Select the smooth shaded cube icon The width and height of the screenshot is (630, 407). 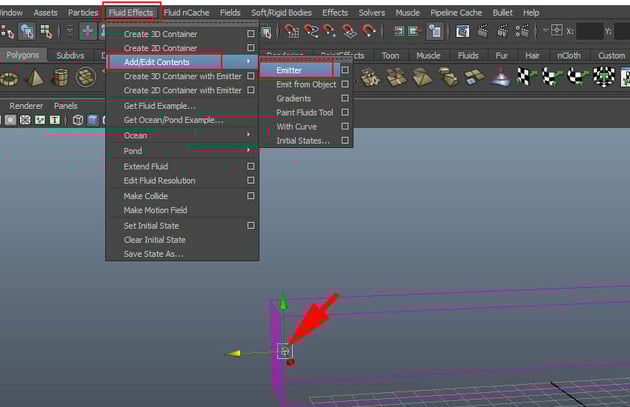coord(93,120)
